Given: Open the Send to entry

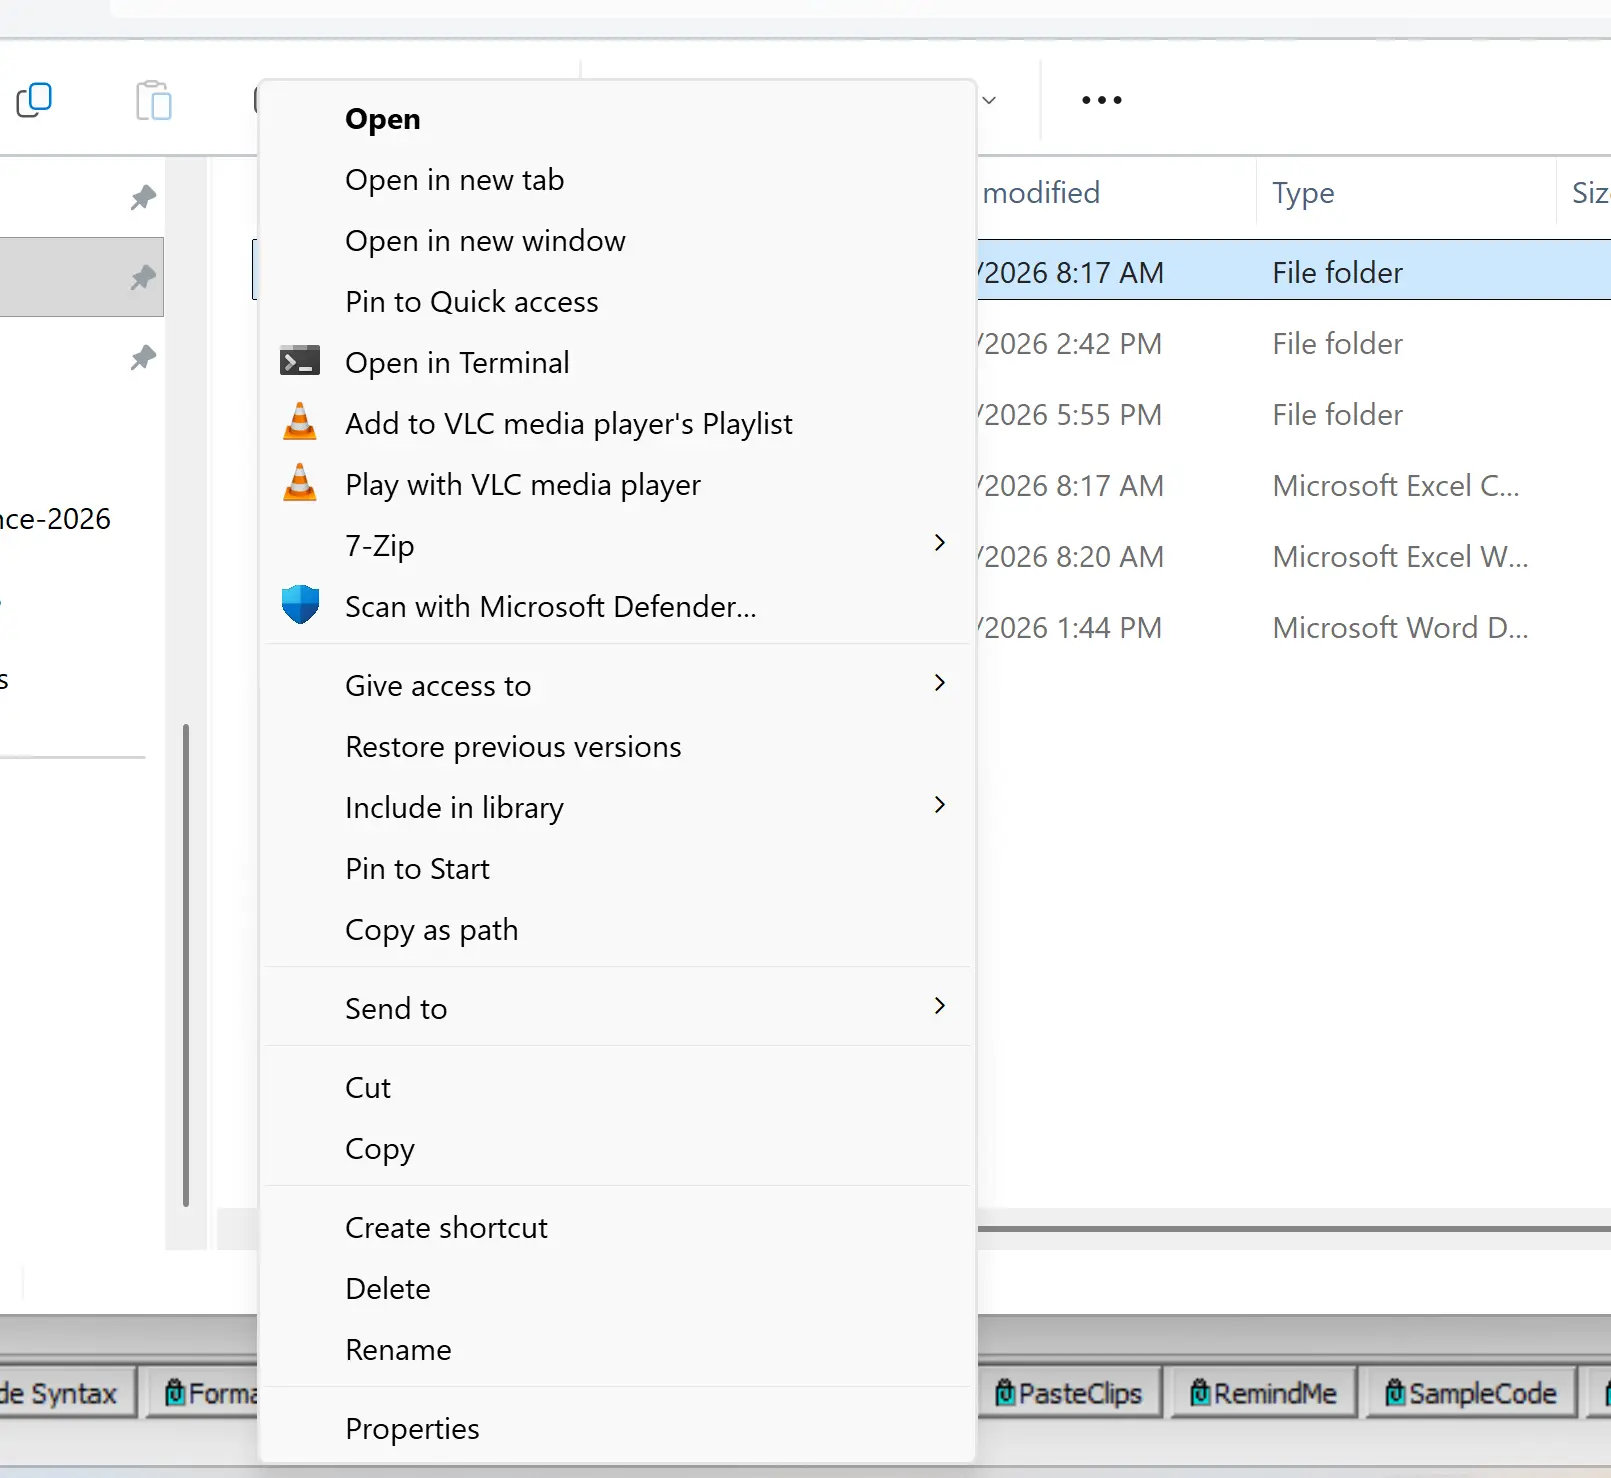Looking at the screenshot, I should [x=617, y=1009].
